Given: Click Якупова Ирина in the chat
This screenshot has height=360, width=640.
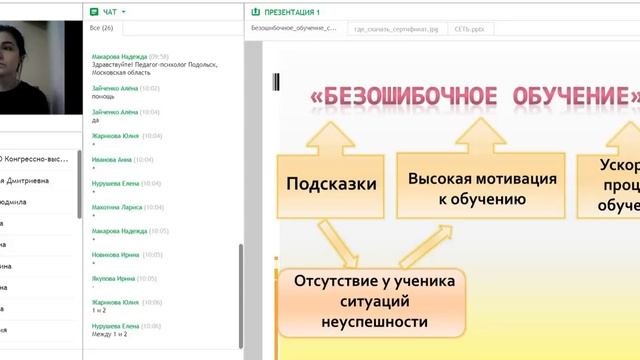Looking at the screenshot, I should (113, 279).
